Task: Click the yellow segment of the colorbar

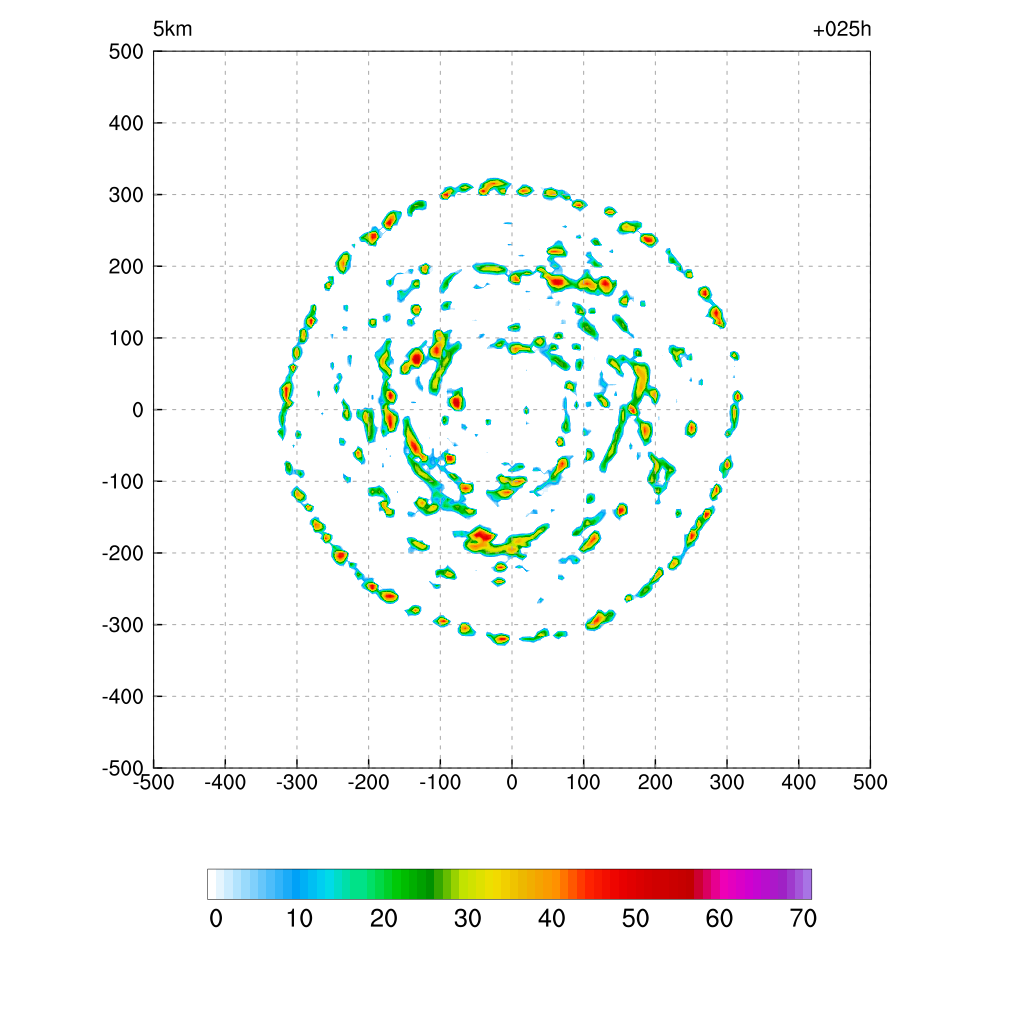Action: click(x=487, y=884)
